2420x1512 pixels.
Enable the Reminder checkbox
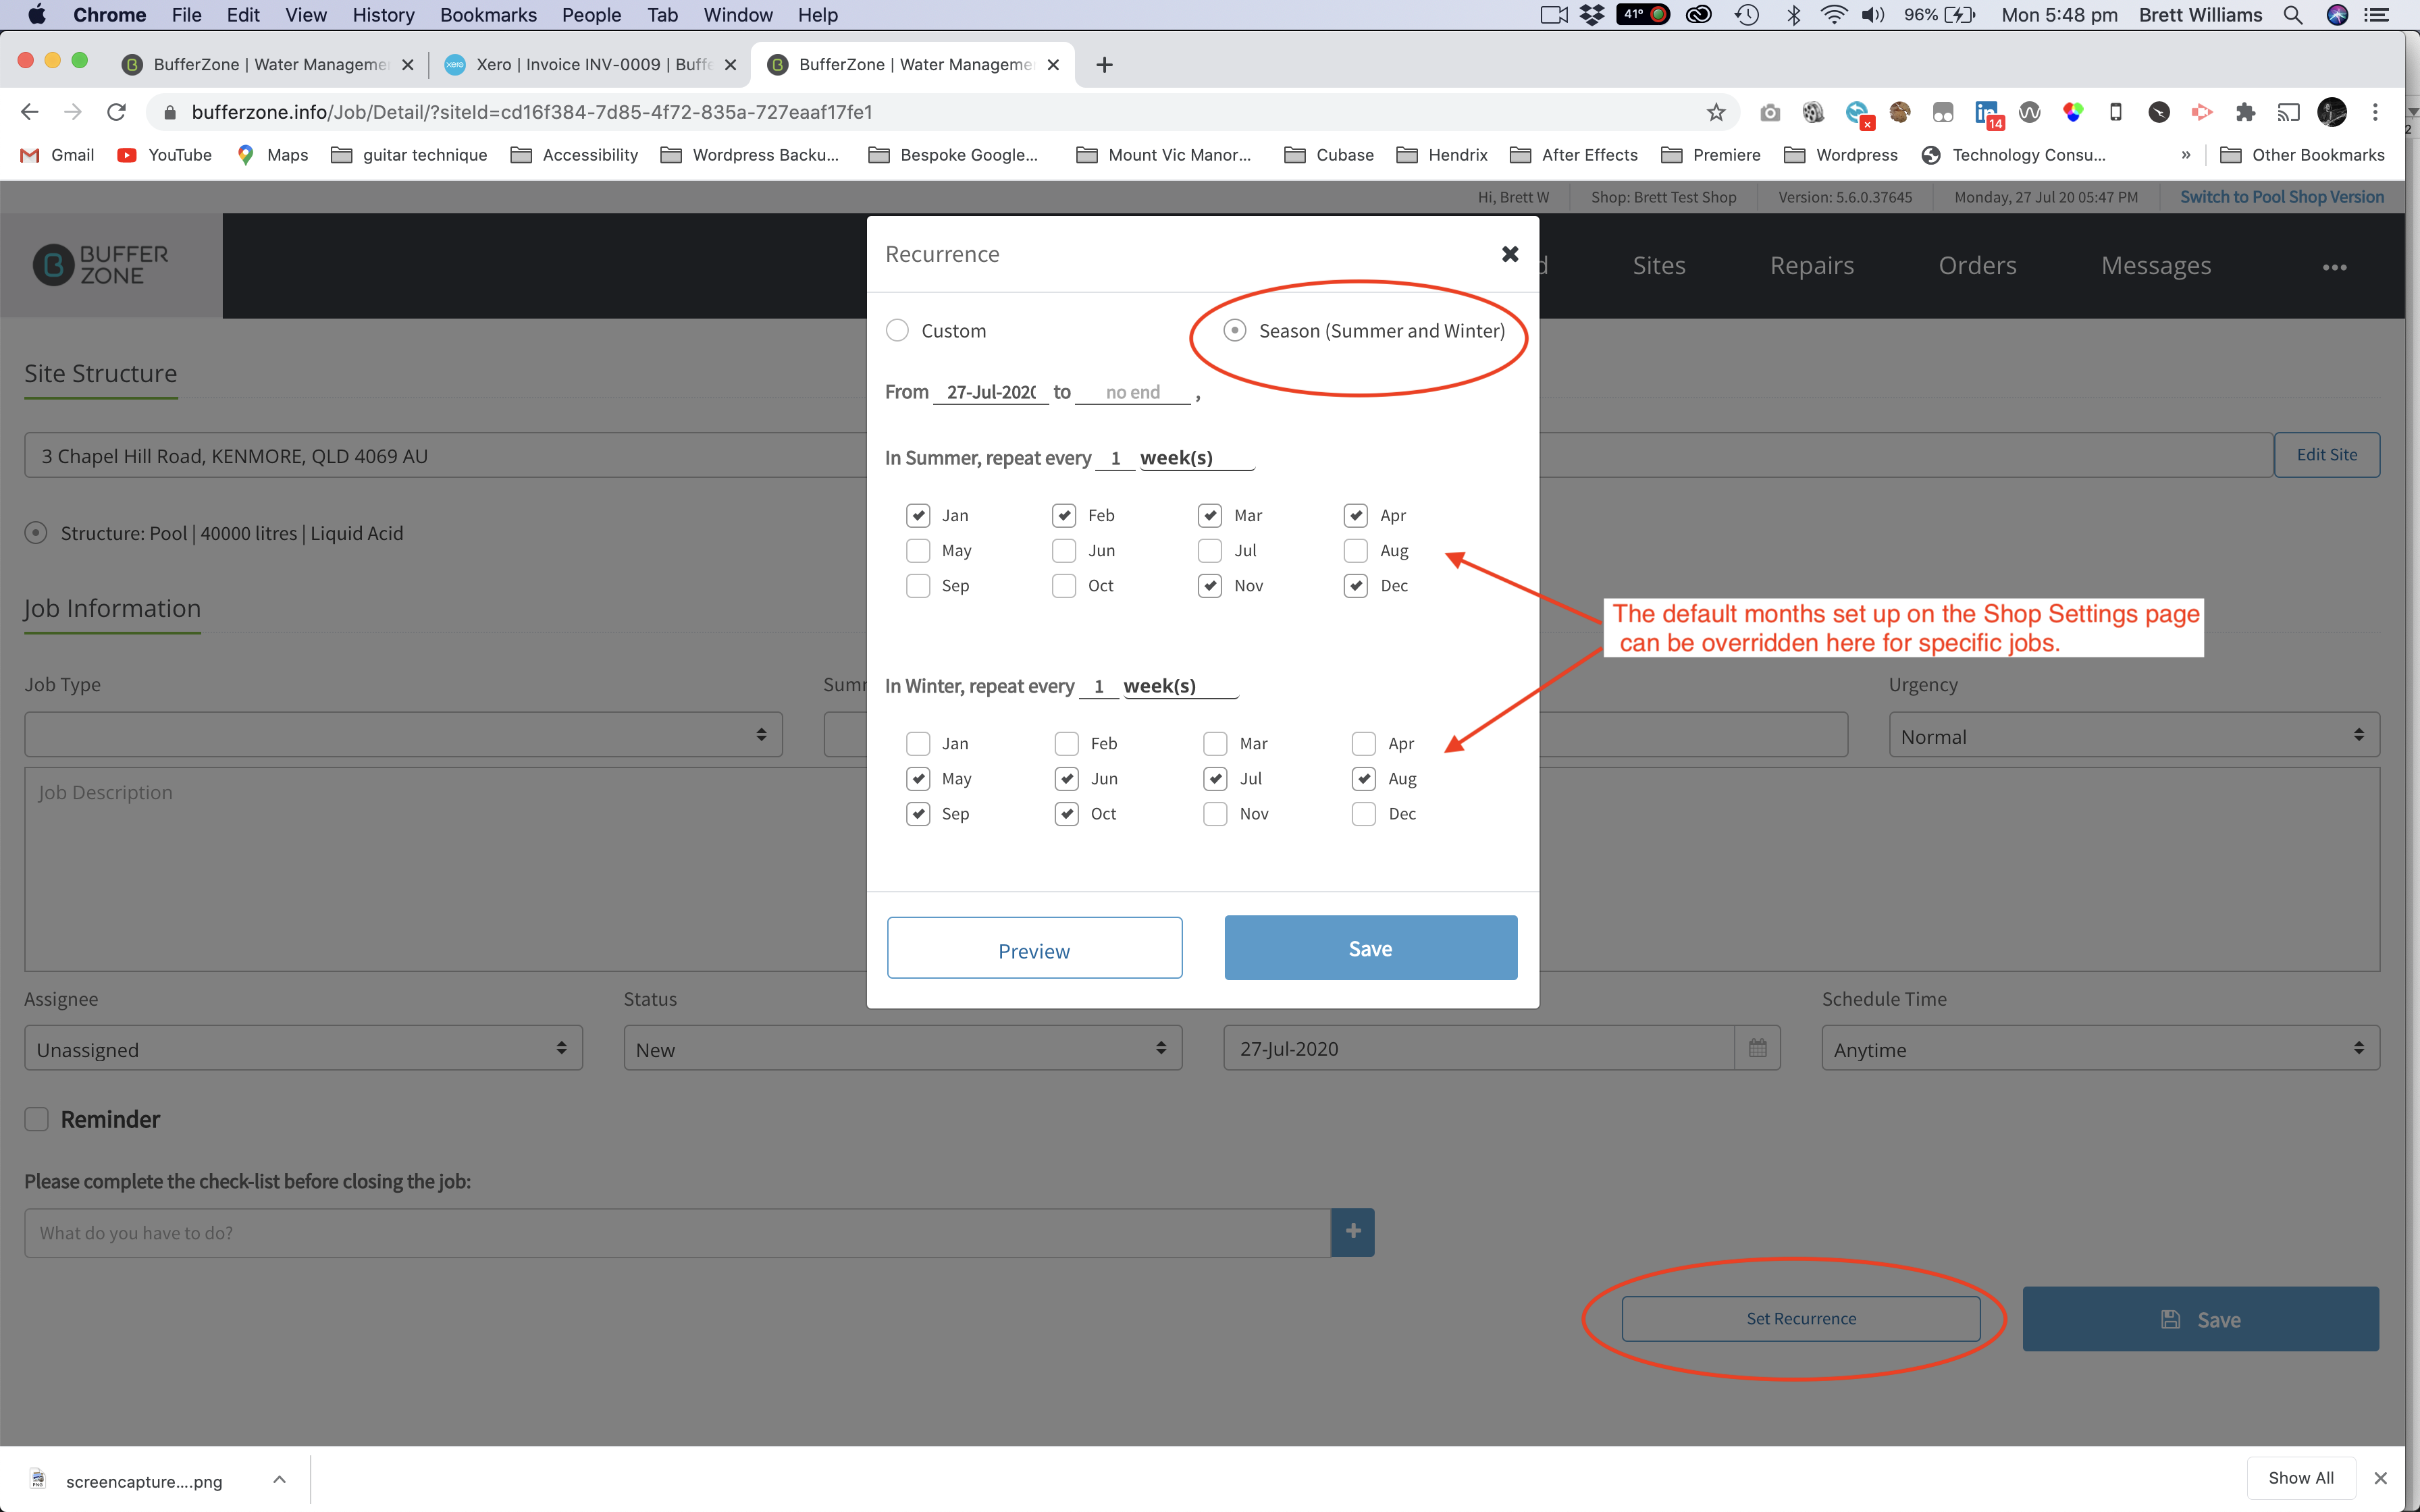[x=37, y=1119]
